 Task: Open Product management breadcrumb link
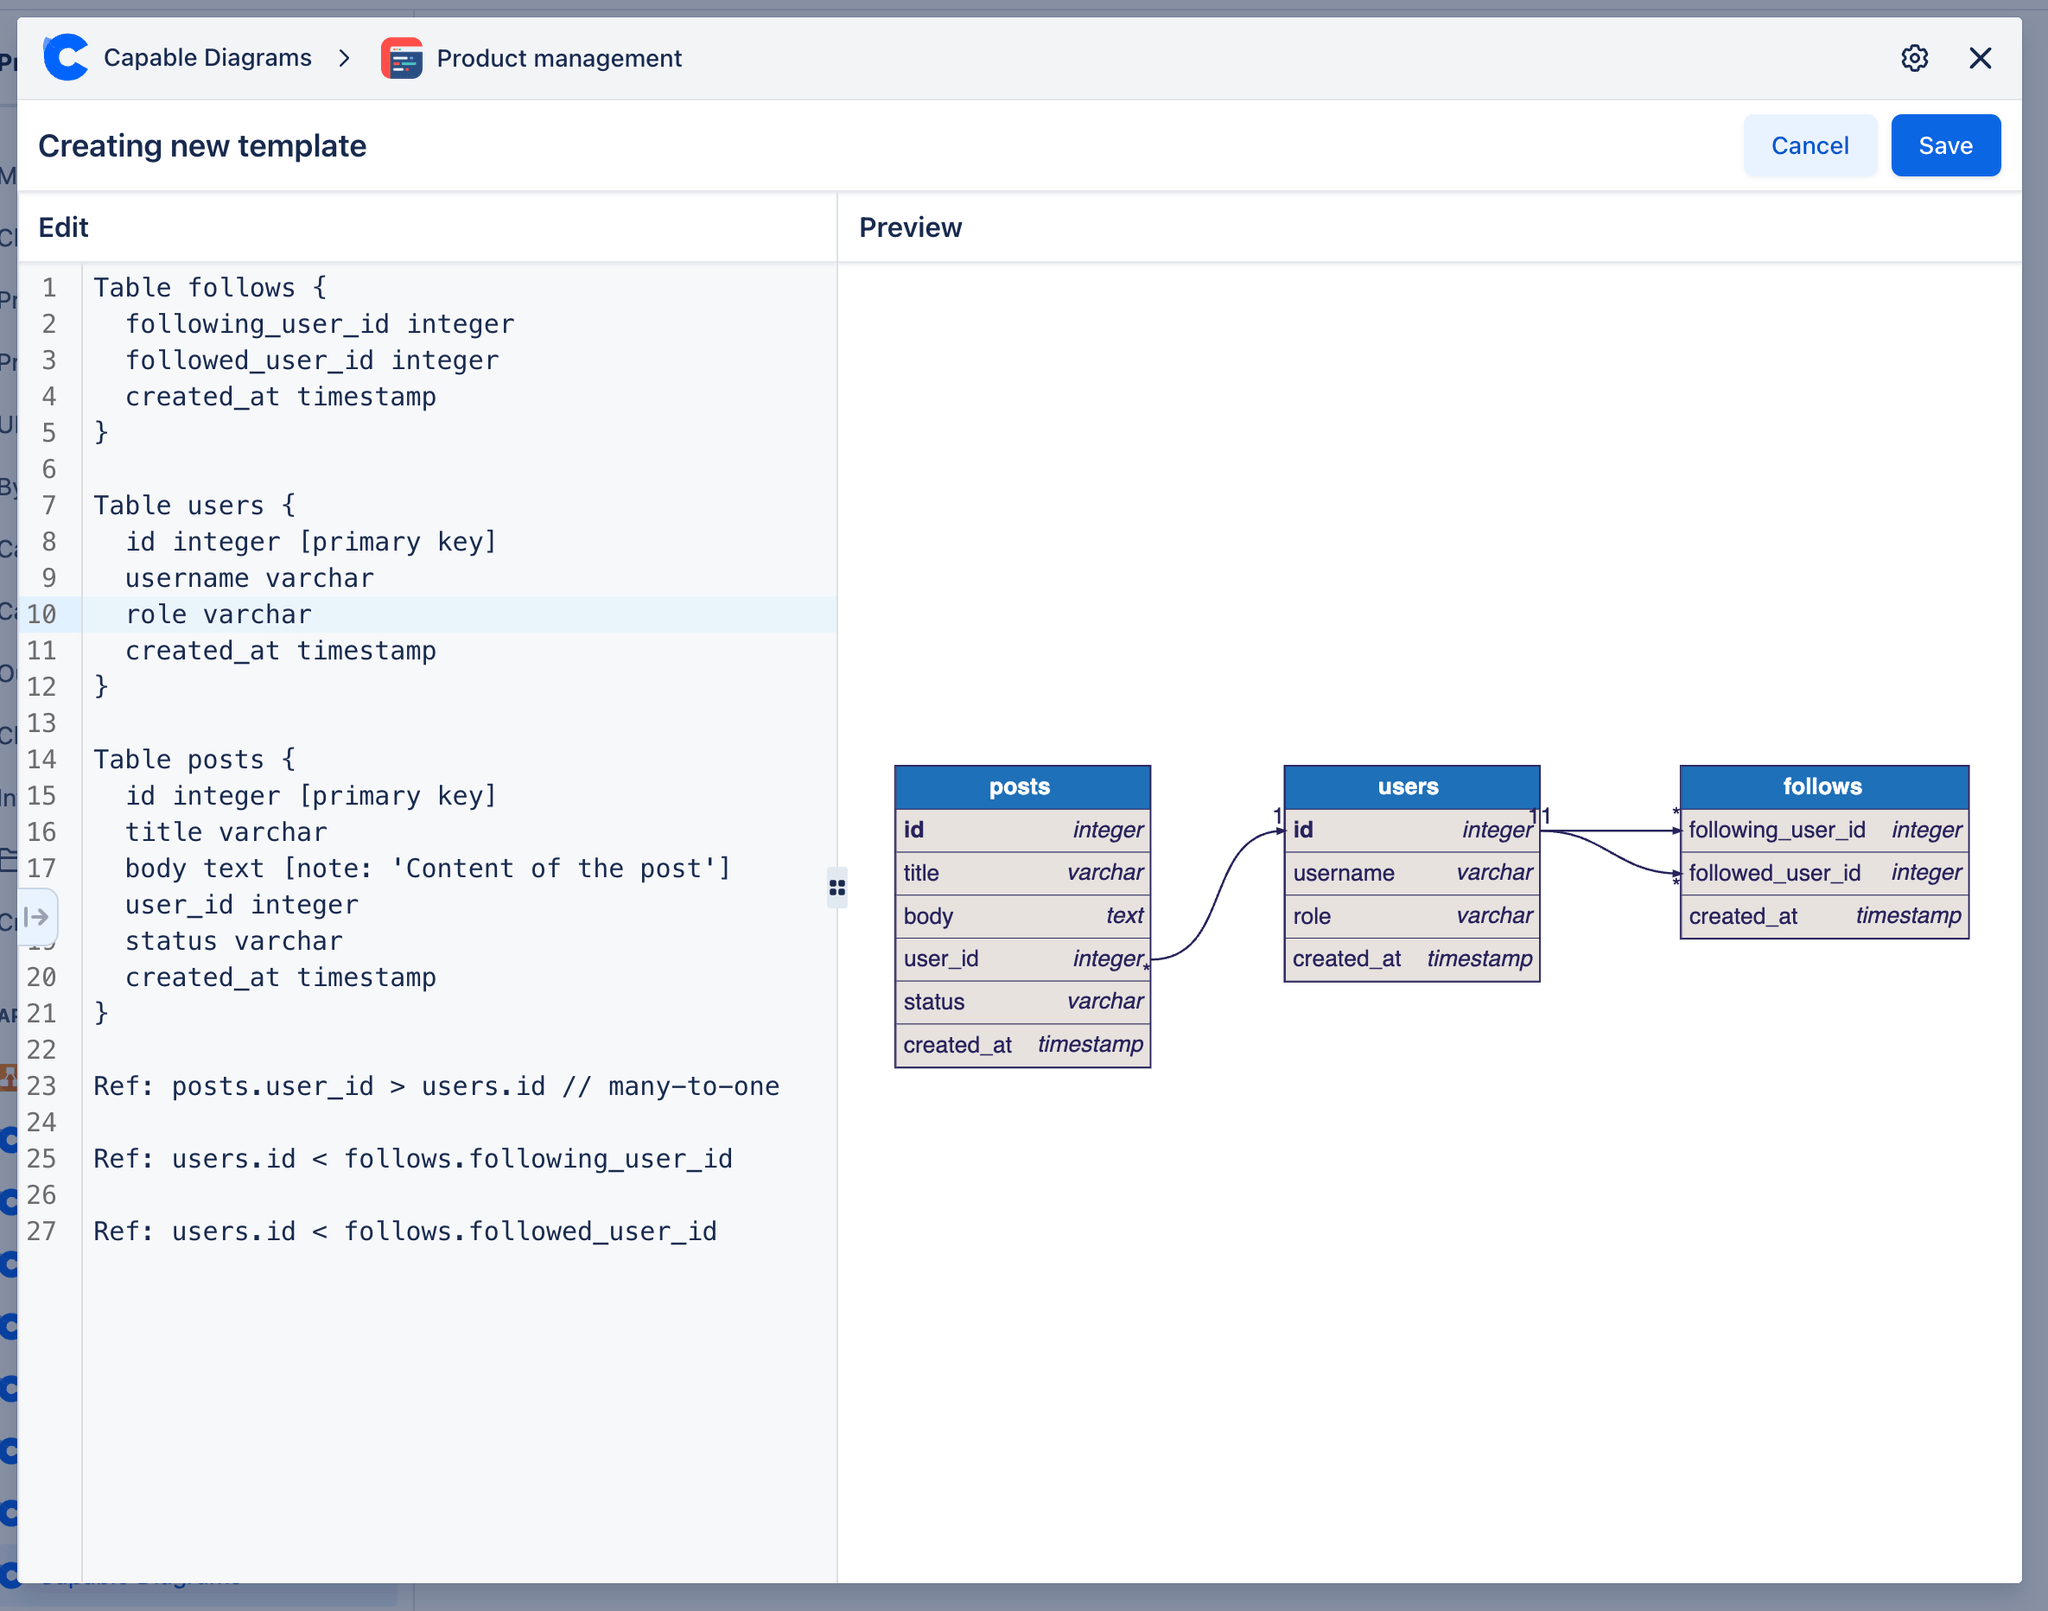click(559, 58)
